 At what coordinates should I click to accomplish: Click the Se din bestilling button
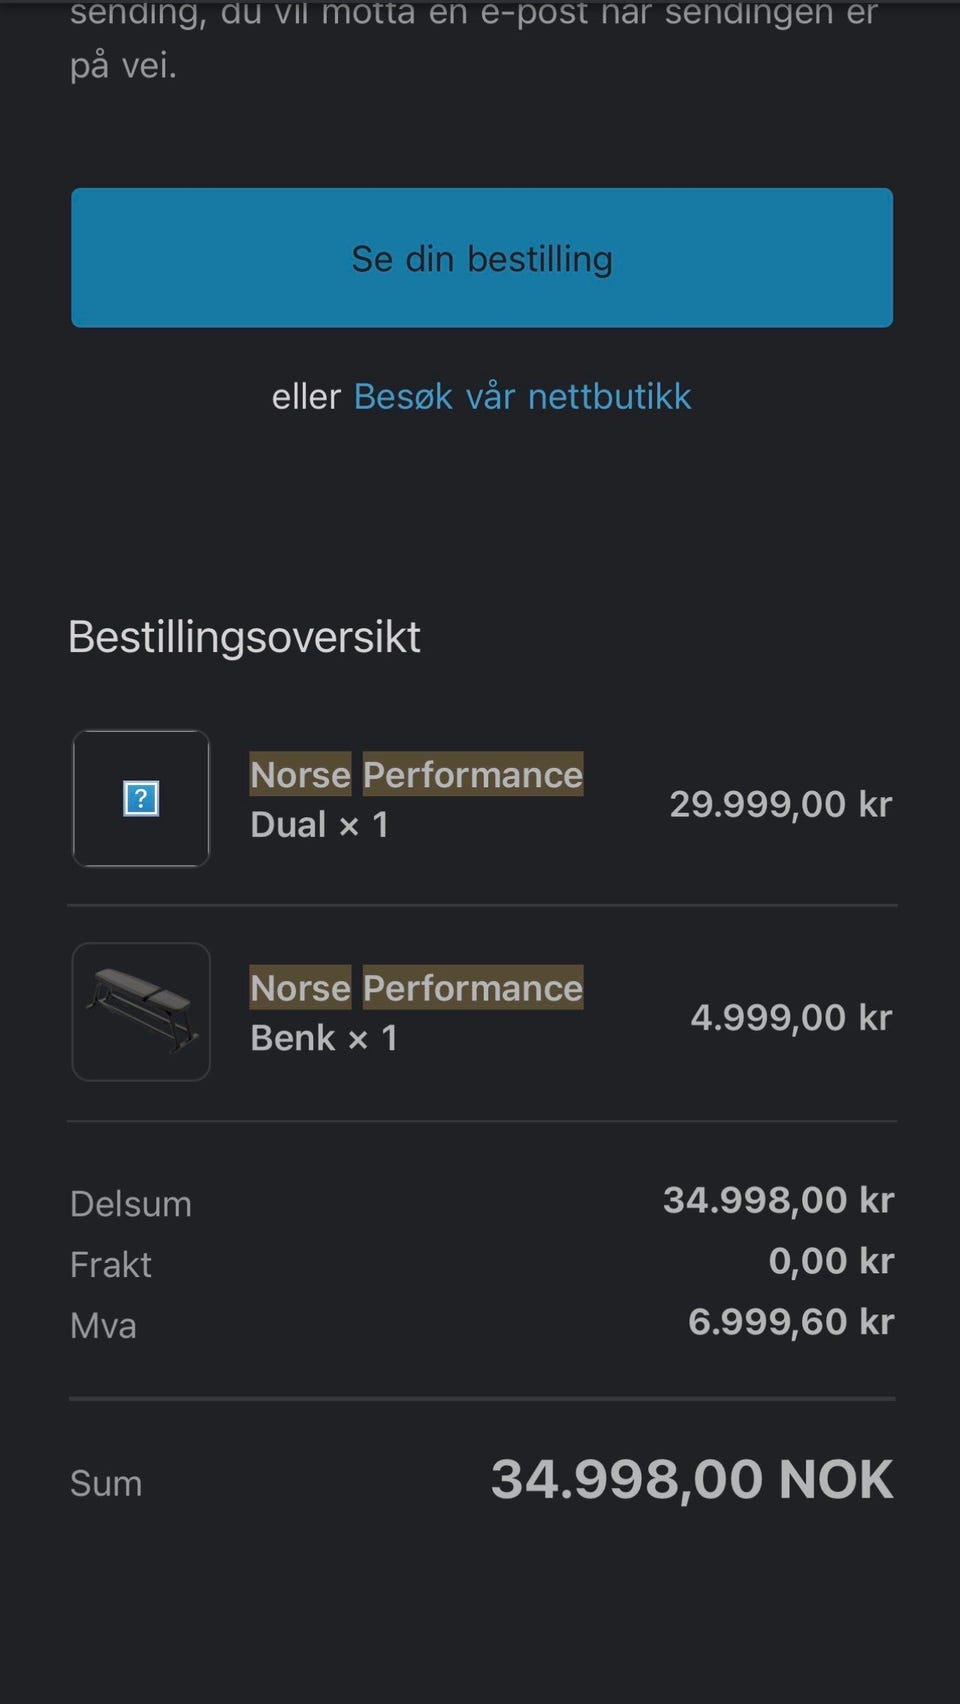[481, 258]
